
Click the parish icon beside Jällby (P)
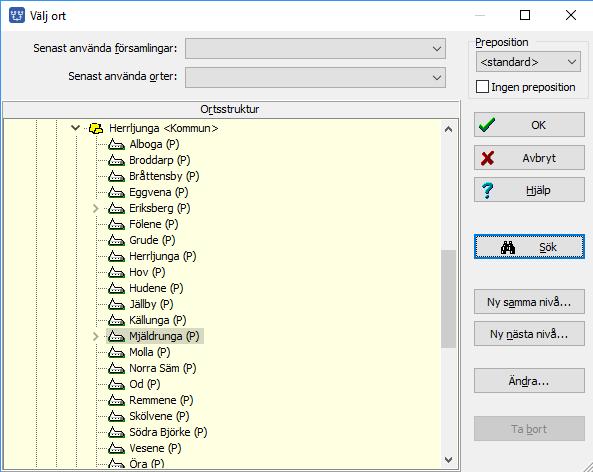pyautogui.click(x=116, y=304)
